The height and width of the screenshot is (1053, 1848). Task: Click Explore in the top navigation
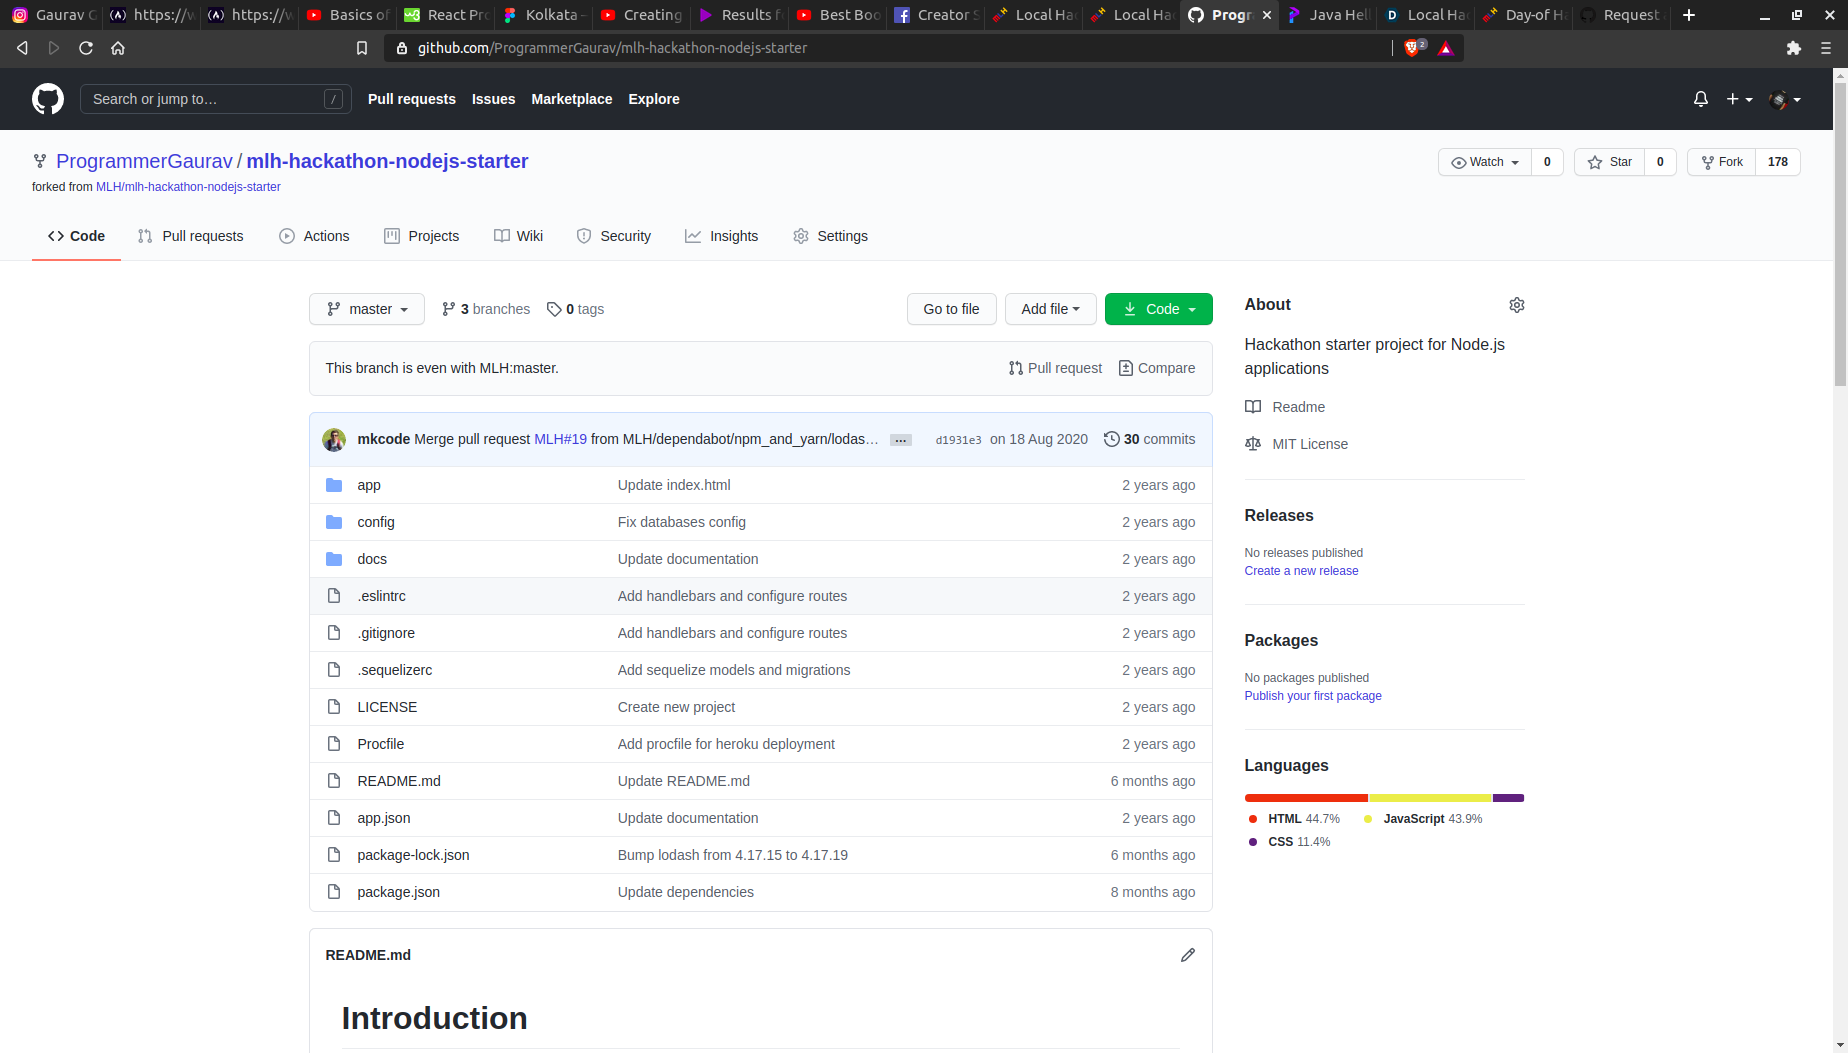(x=654, y=99)
